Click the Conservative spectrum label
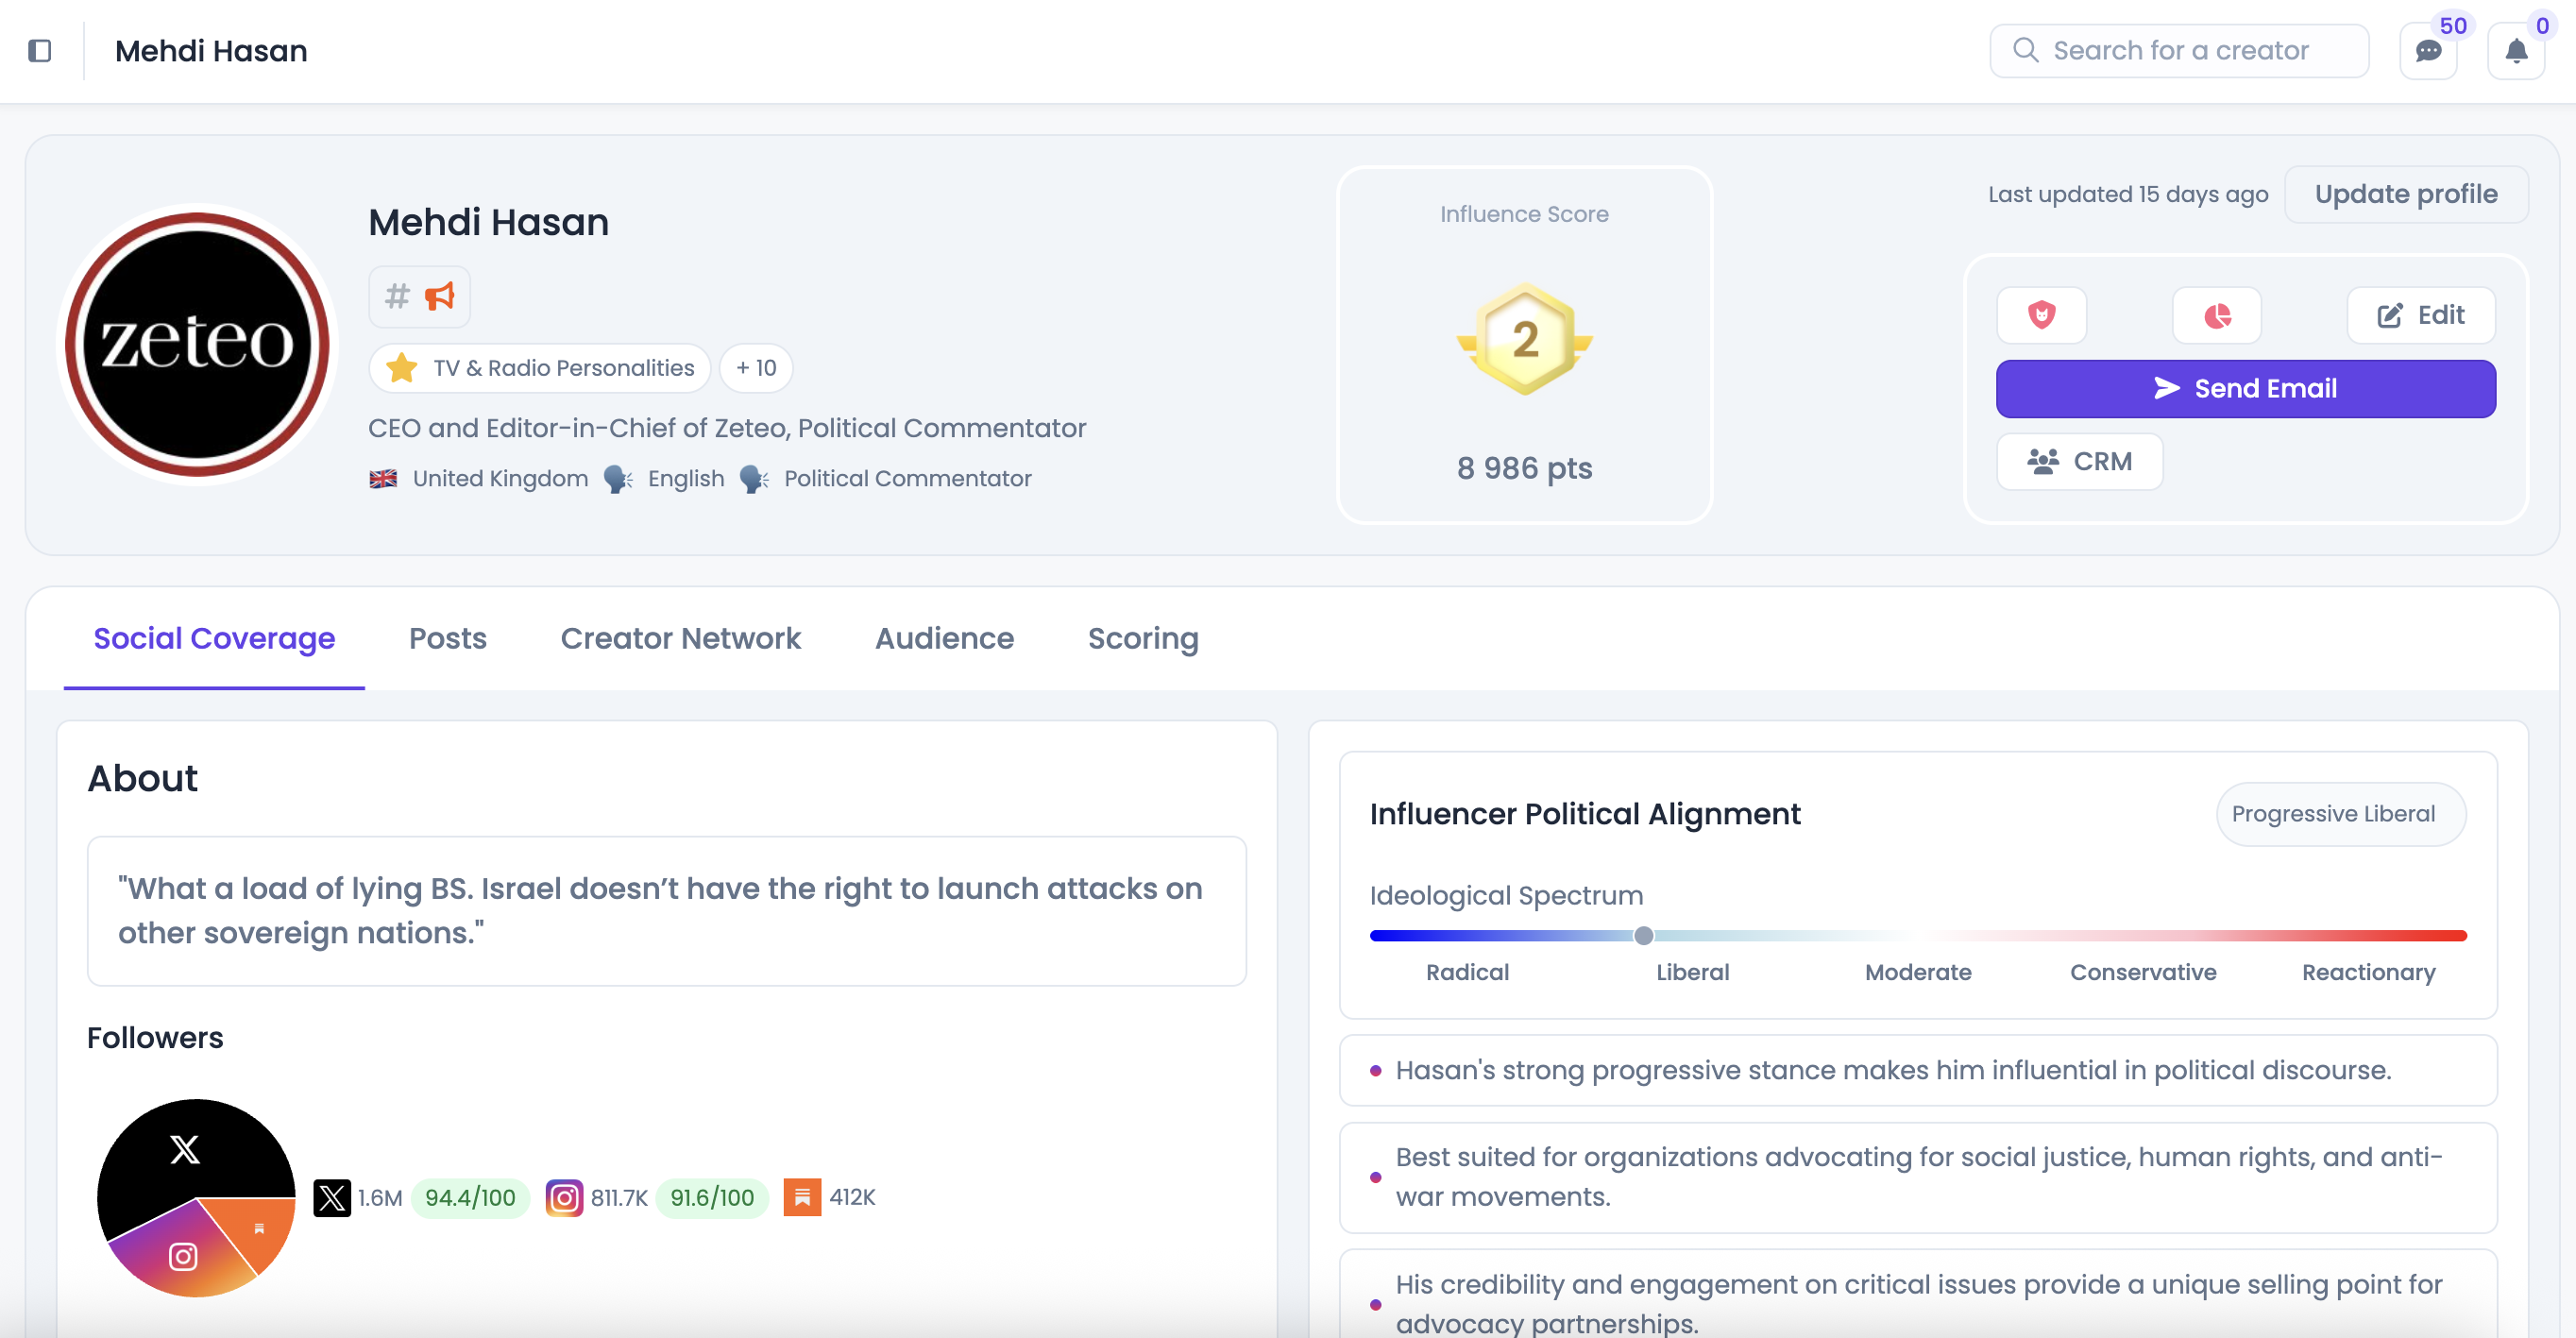The width and height of the screenshot is (2576, 1338). tap(2143, 972)
